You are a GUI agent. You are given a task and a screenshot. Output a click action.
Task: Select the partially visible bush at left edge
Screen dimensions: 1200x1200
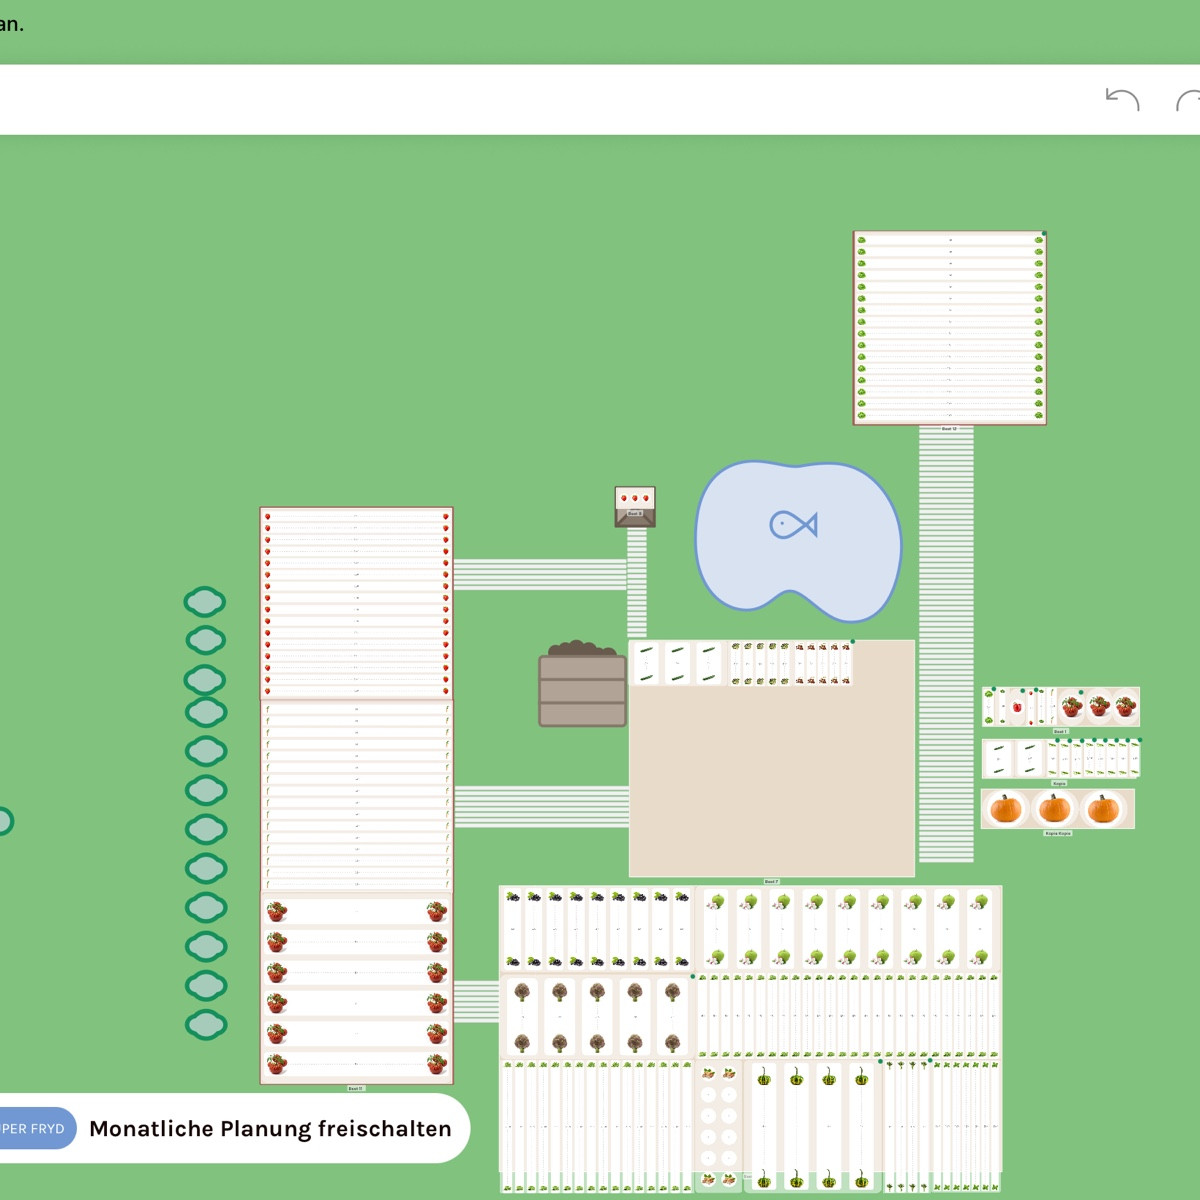[5, 821]
